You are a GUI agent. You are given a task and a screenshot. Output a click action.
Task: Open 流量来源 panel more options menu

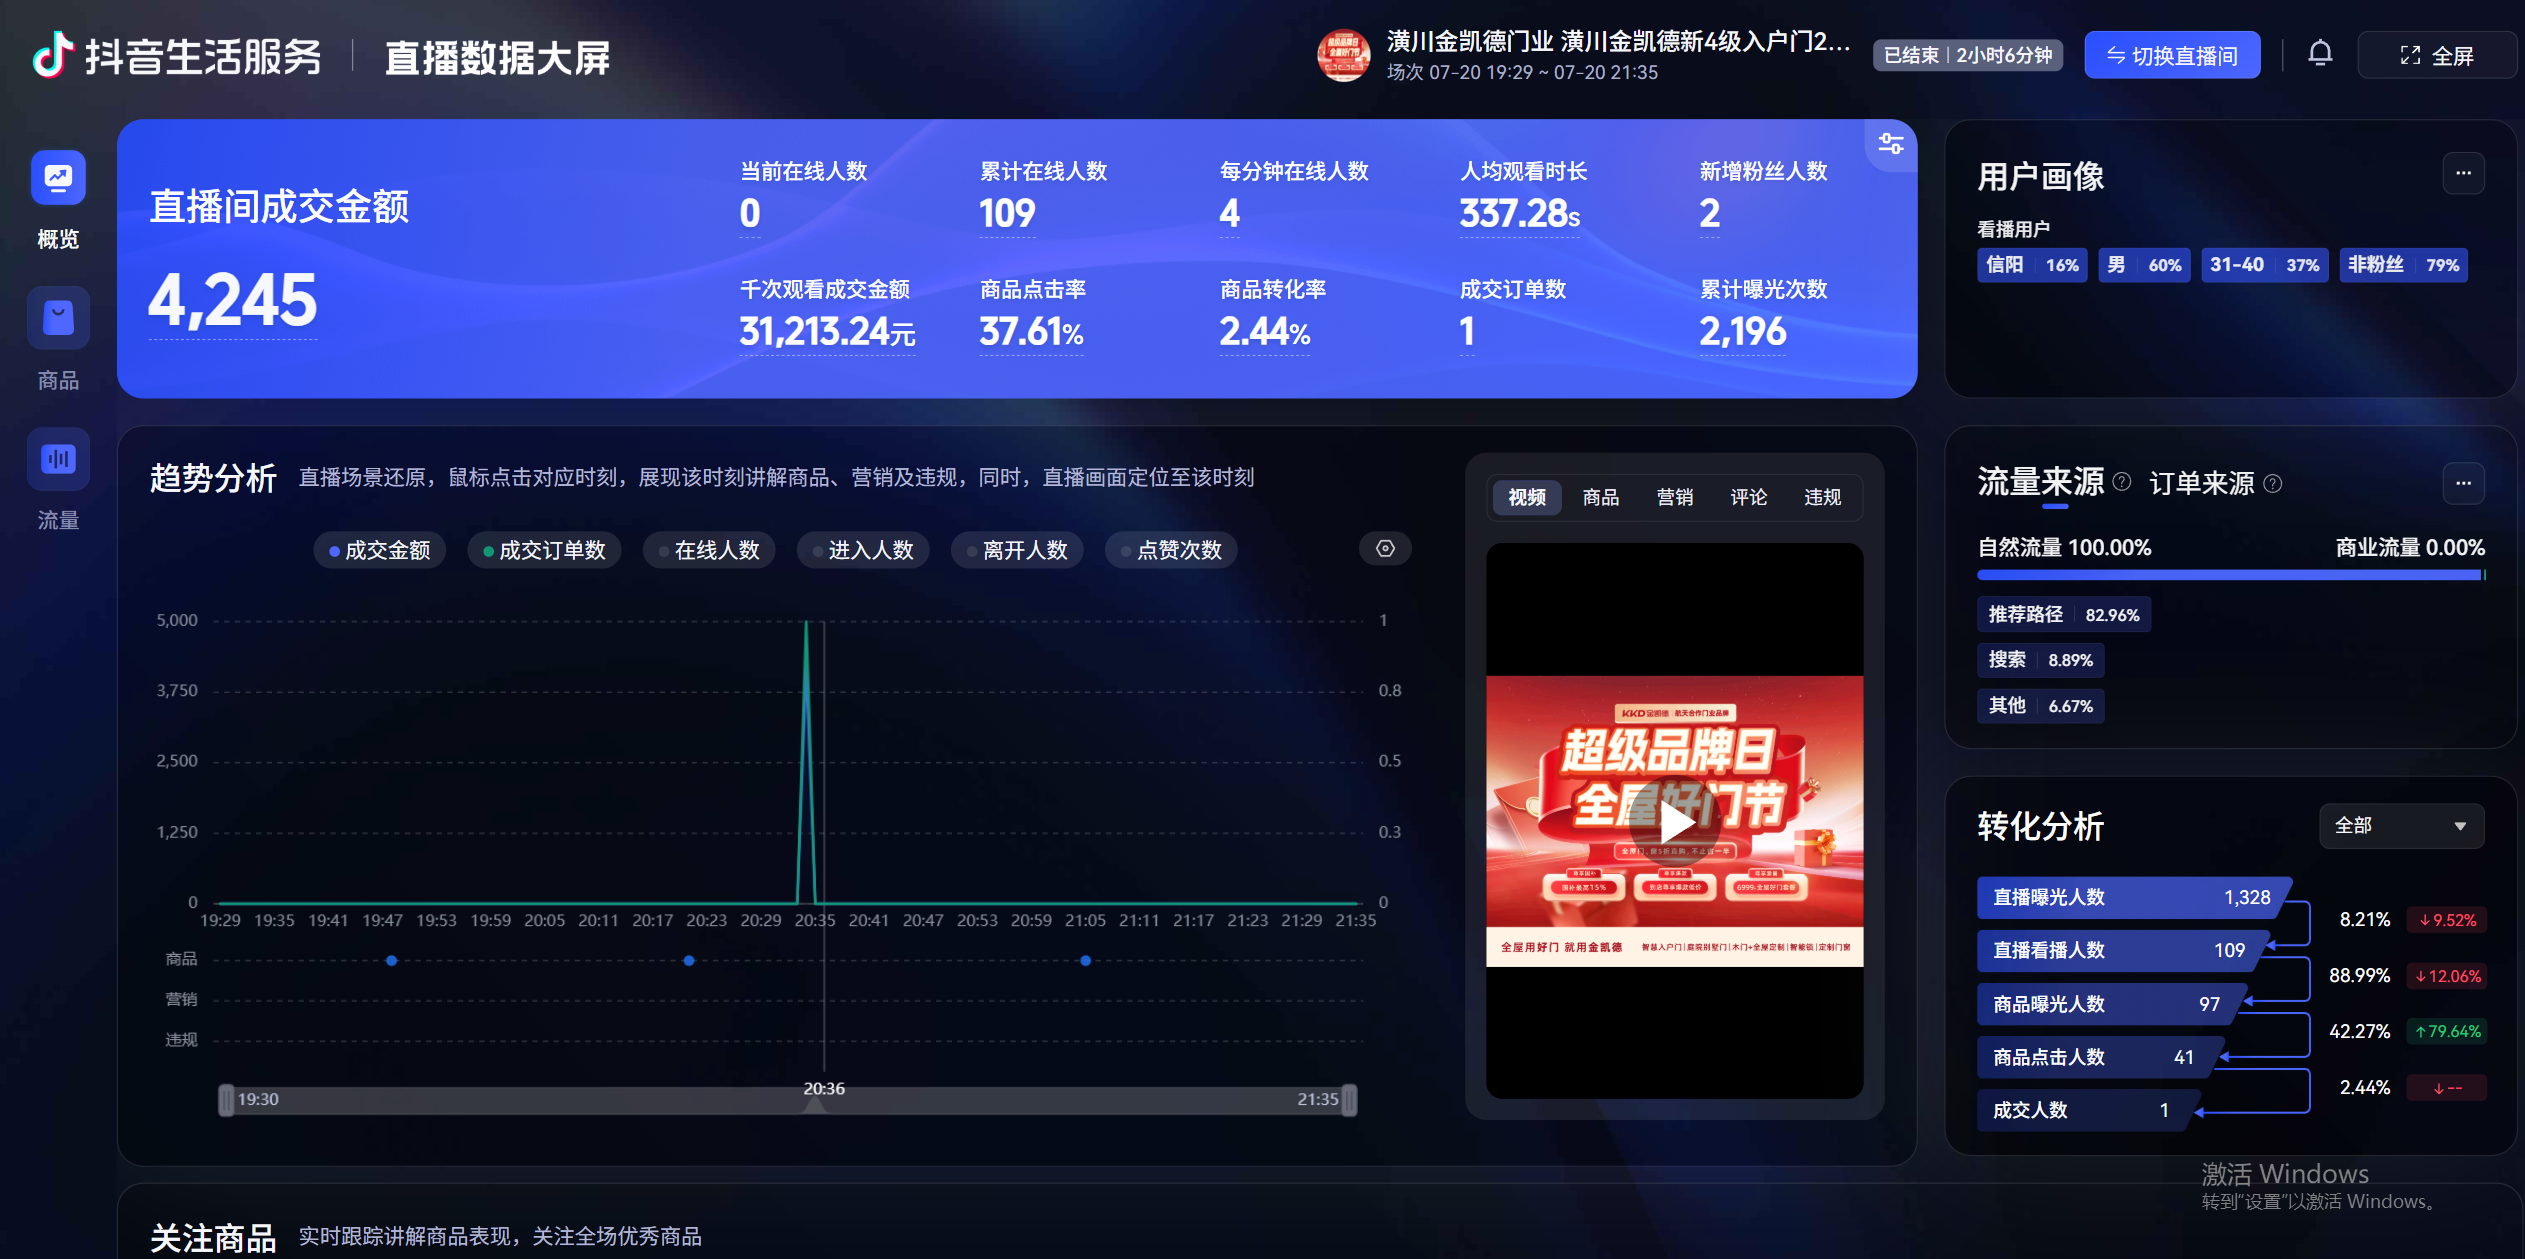2463,484
